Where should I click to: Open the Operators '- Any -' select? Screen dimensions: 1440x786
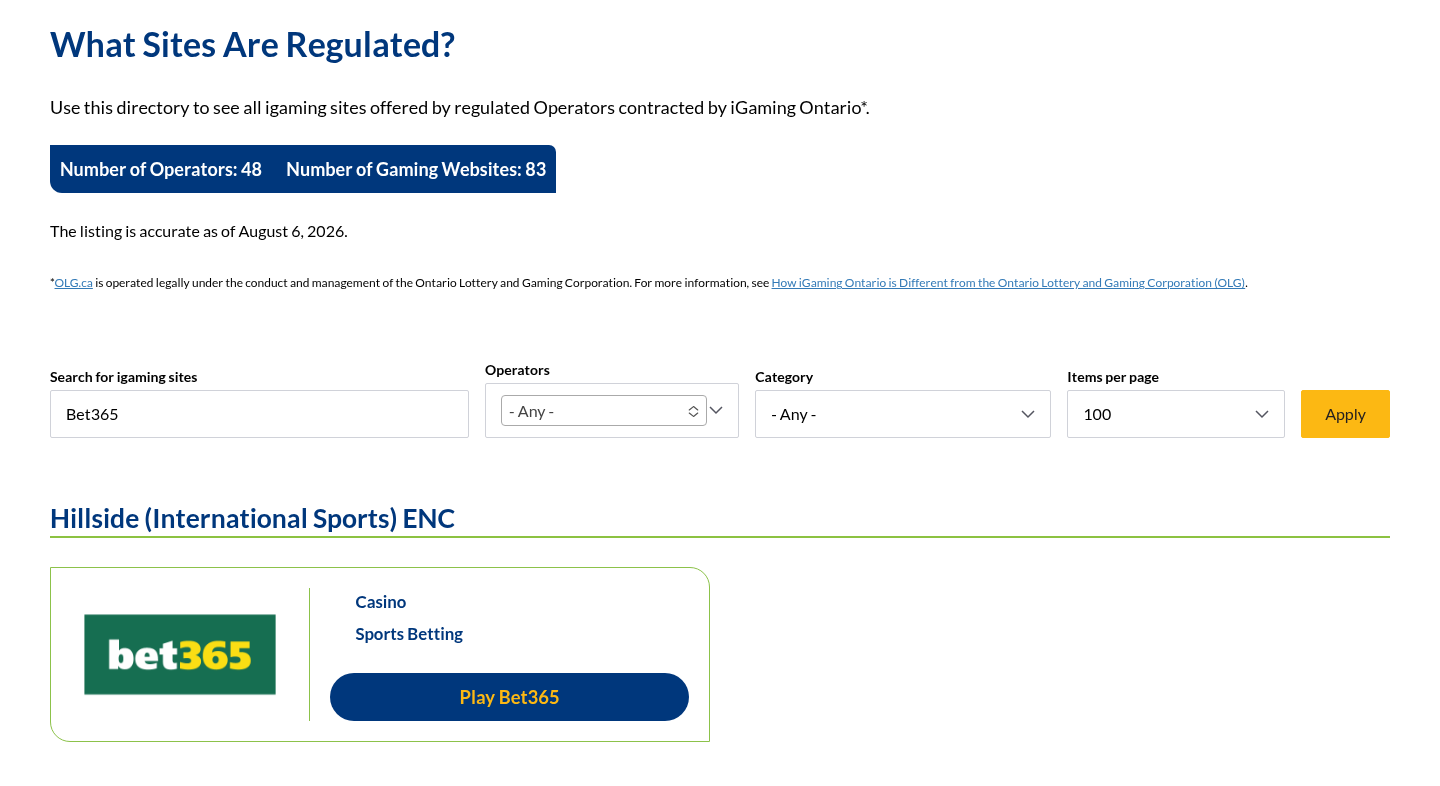604,411
